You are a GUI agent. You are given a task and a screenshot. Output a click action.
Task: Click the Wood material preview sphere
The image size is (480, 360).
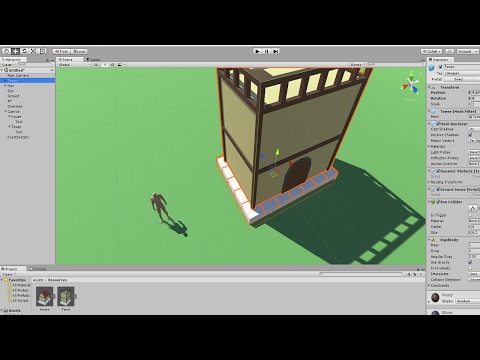(435, 297)
